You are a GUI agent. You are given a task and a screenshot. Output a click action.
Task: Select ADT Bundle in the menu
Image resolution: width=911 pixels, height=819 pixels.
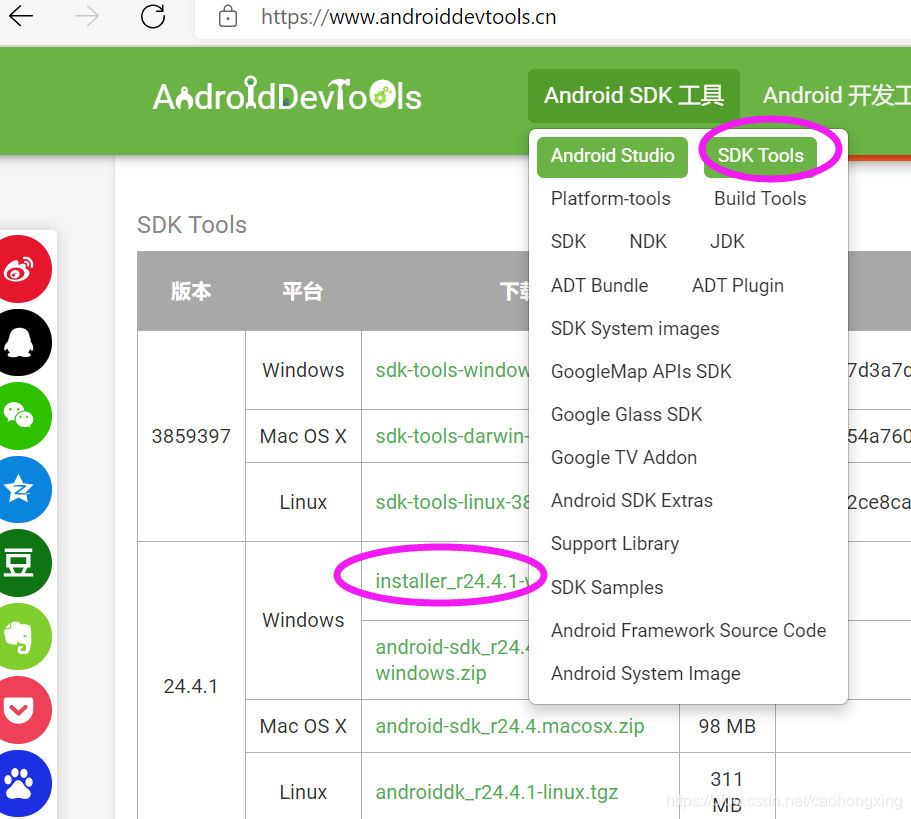coord(600,286)
